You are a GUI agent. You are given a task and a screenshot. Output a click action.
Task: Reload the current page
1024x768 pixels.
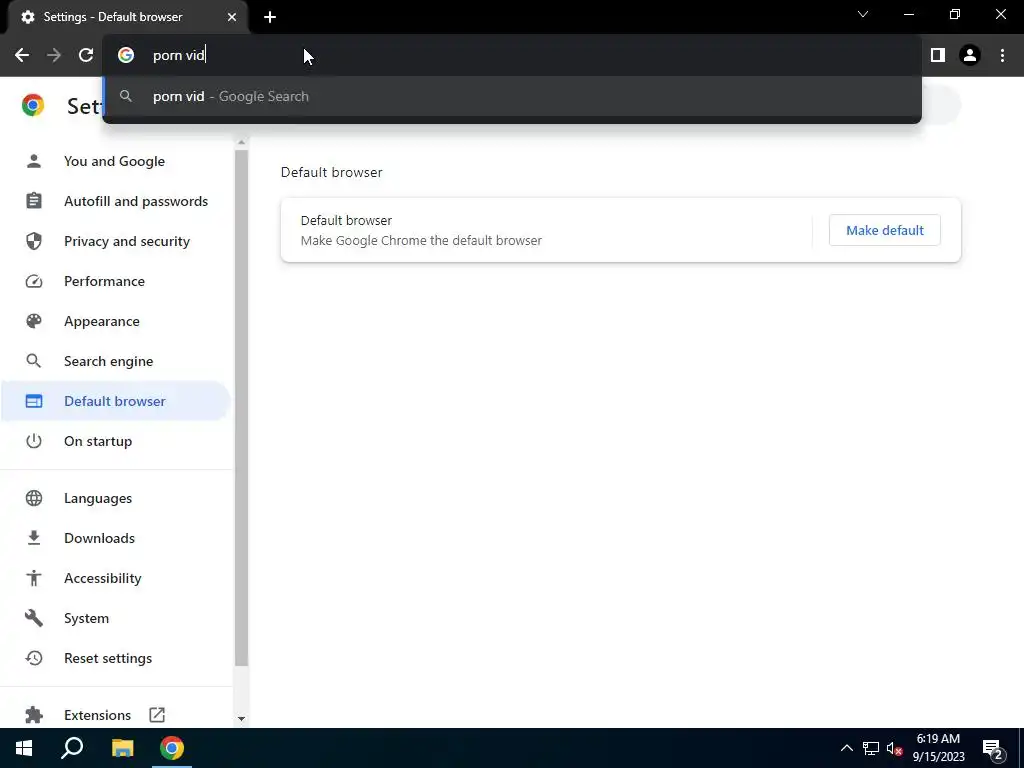click(x=86, y=55)
